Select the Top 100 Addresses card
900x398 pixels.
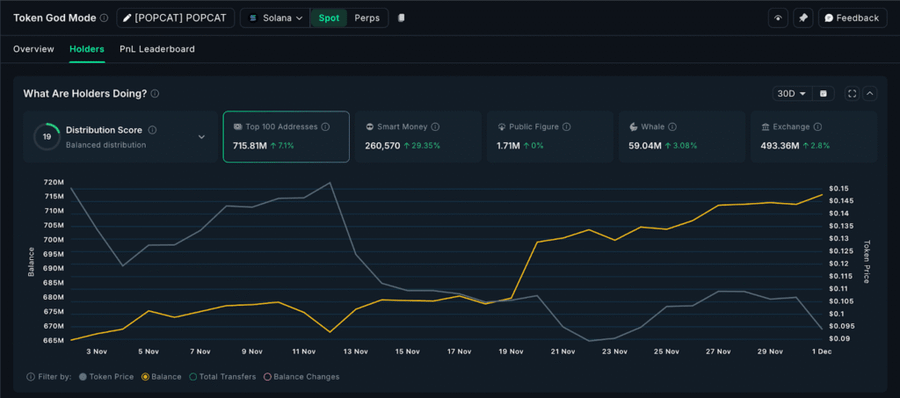[286, 137]
